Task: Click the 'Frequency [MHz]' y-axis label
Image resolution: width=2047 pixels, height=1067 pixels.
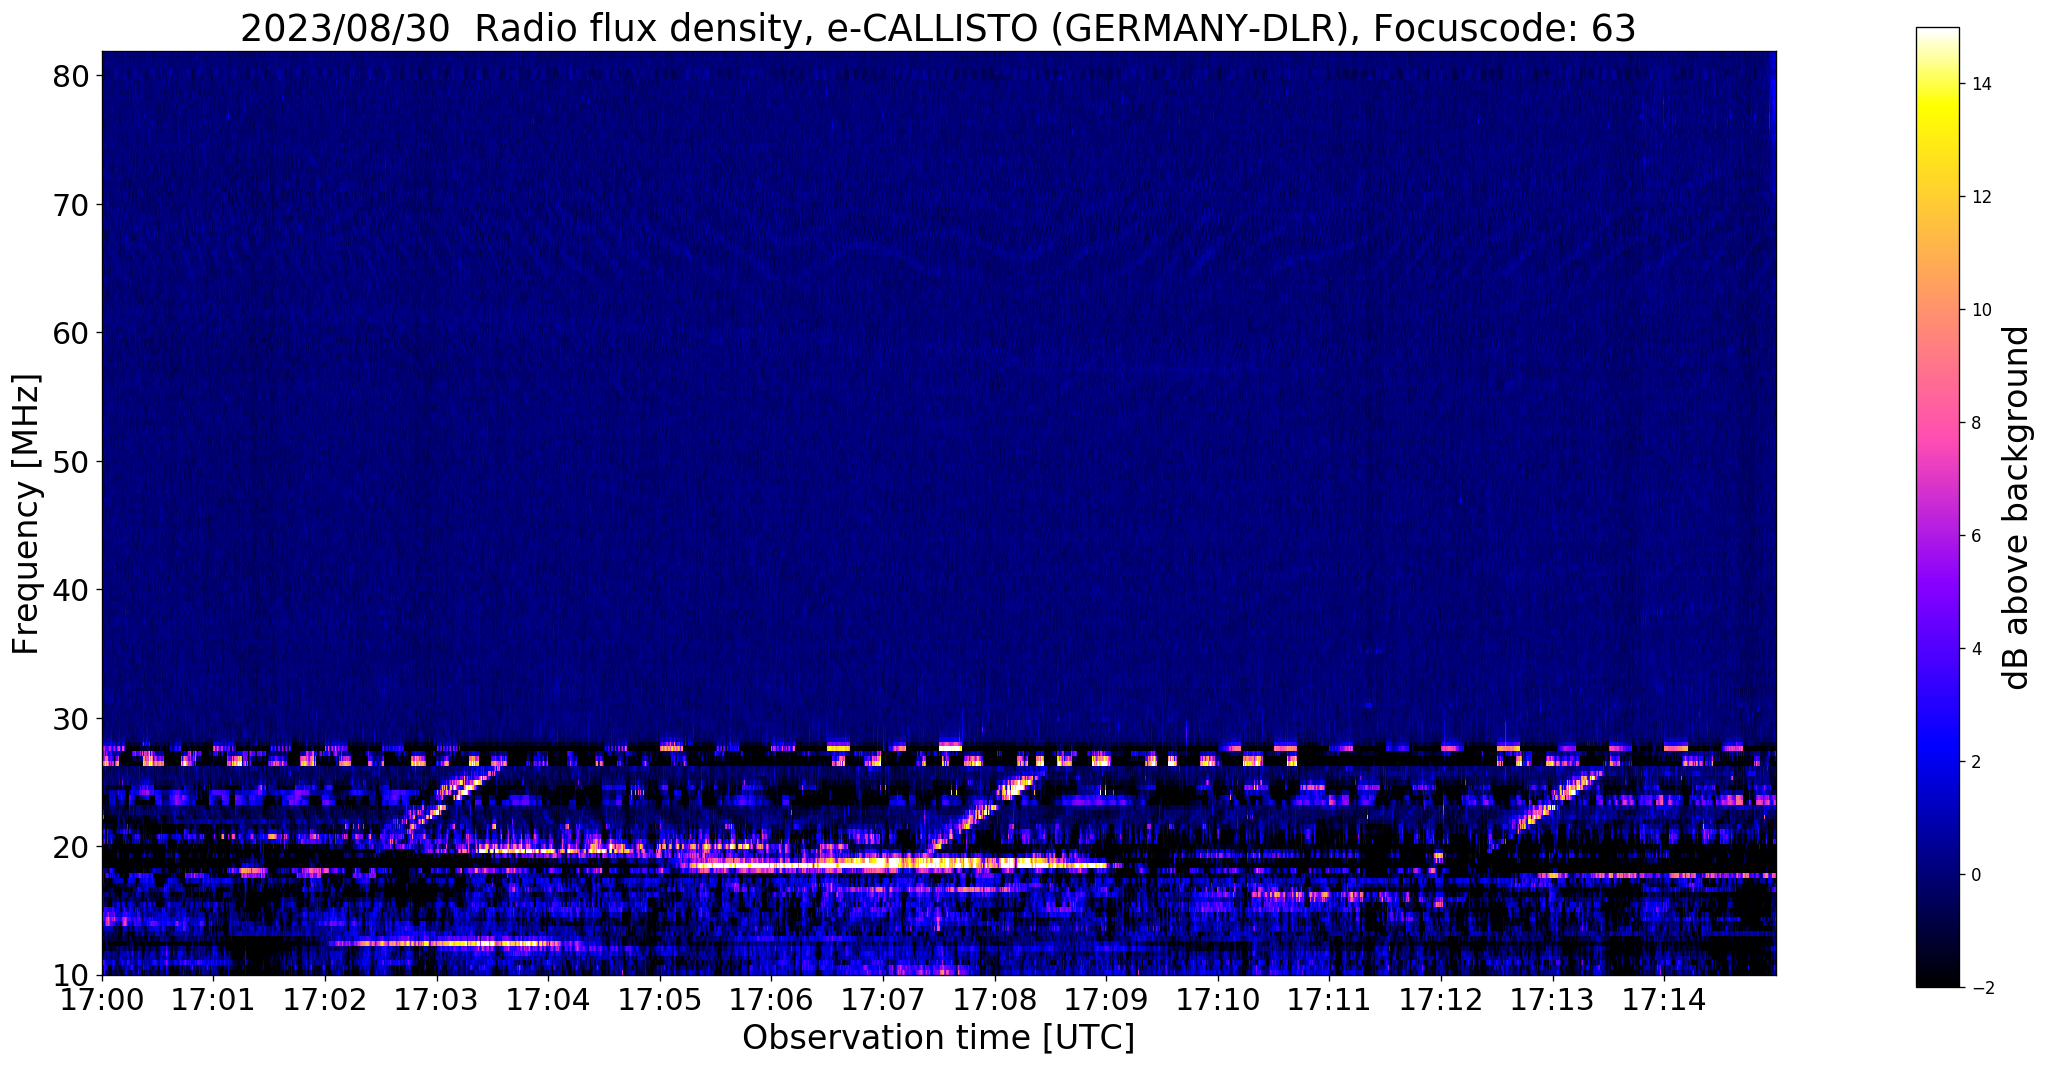Action: point(27,514)
